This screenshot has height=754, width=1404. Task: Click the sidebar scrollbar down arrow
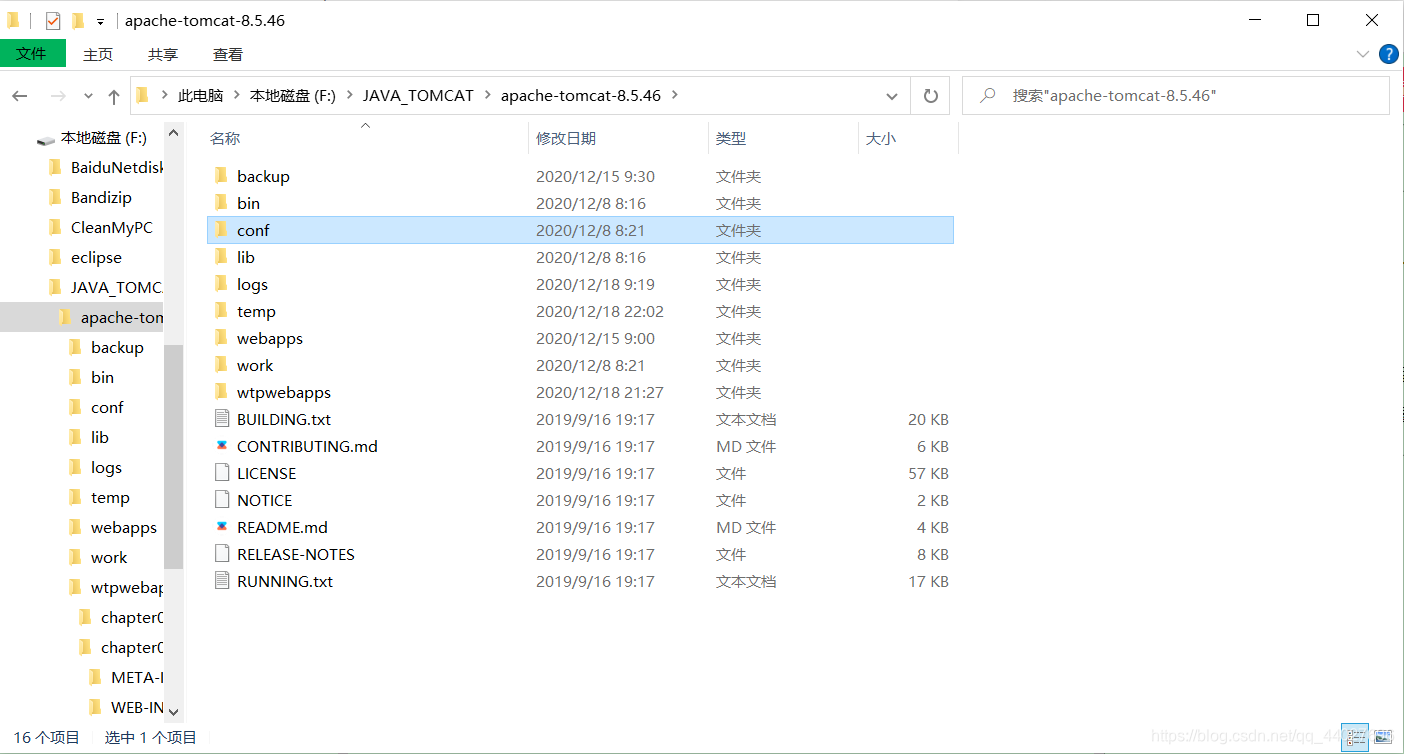[174, 712]
